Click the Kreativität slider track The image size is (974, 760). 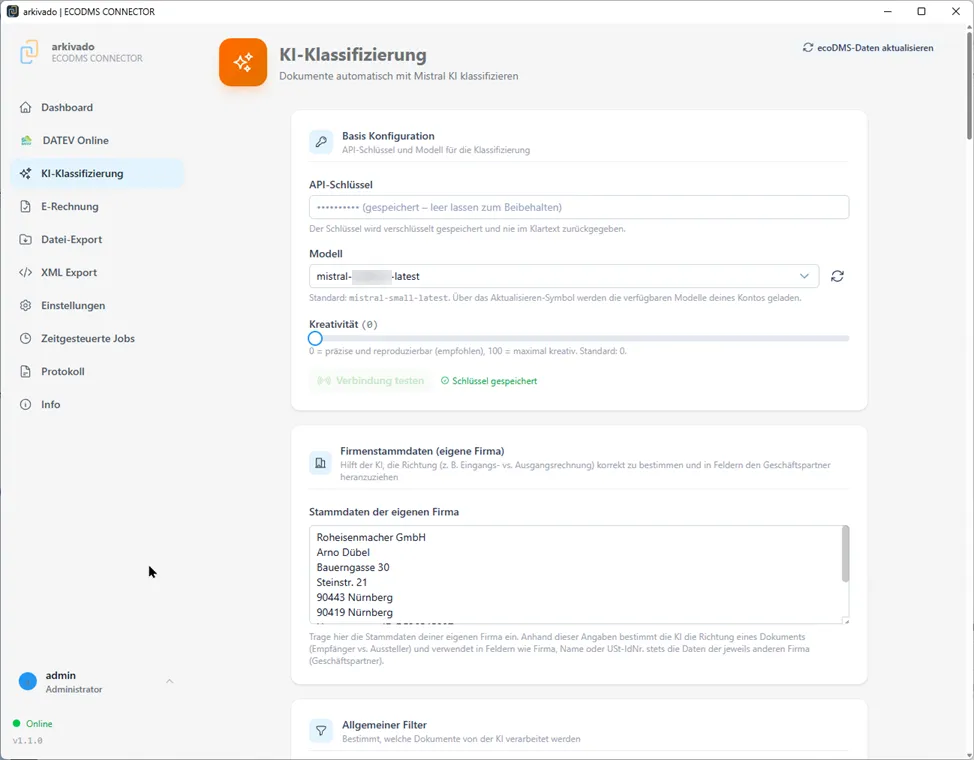[x=579, y=338]
